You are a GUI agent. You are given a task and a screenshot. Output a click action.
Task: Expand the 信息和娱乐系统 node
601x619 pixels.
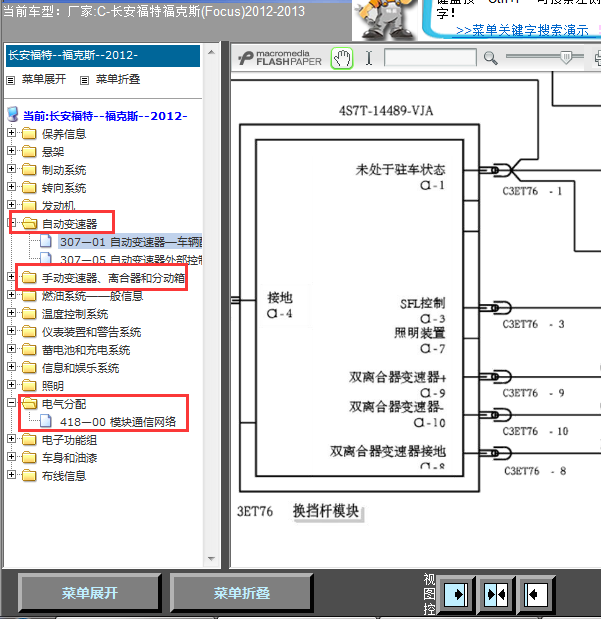11,367
